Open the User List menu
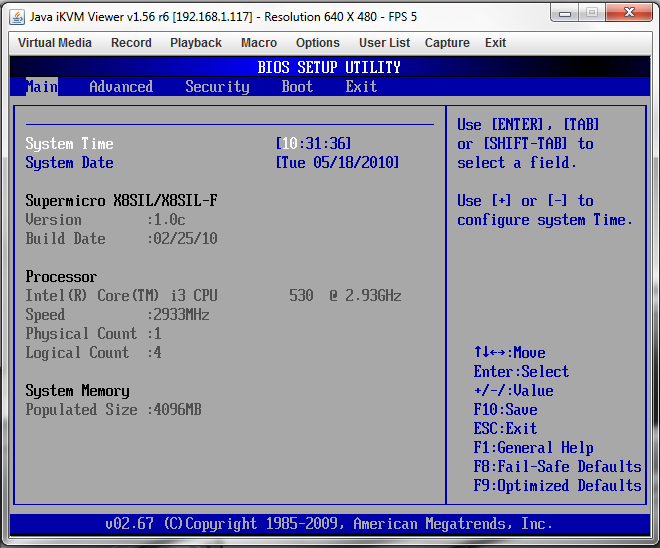660x548 pixels. pyautogui.click(x=385, y=43)
